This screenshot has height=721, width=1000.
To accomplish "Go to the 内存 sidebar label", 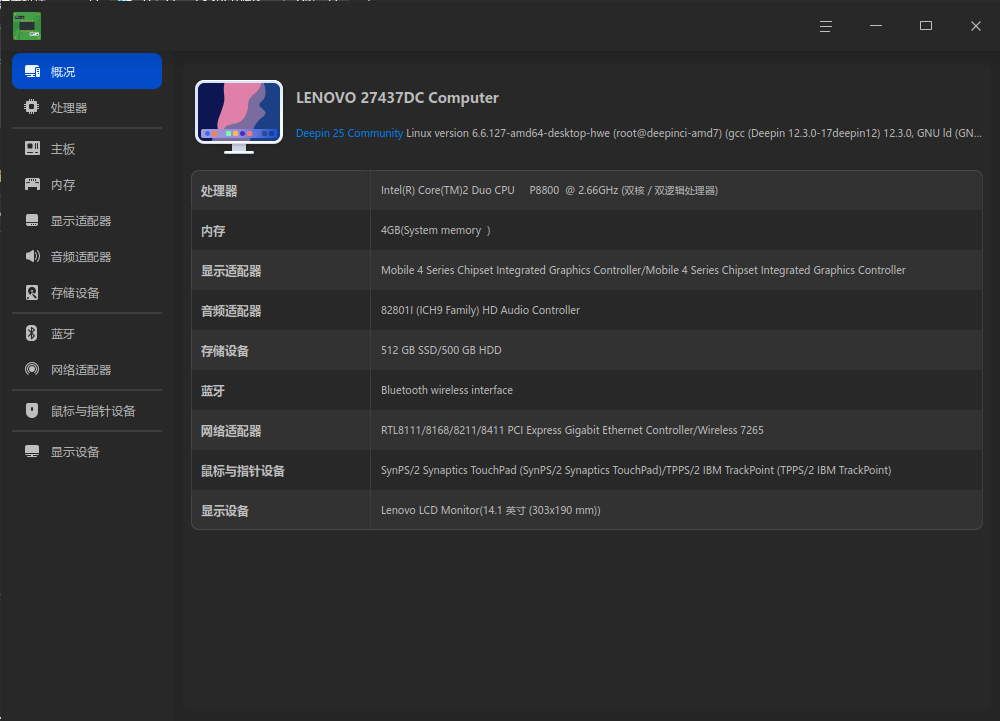I will [x=63, y=185].
